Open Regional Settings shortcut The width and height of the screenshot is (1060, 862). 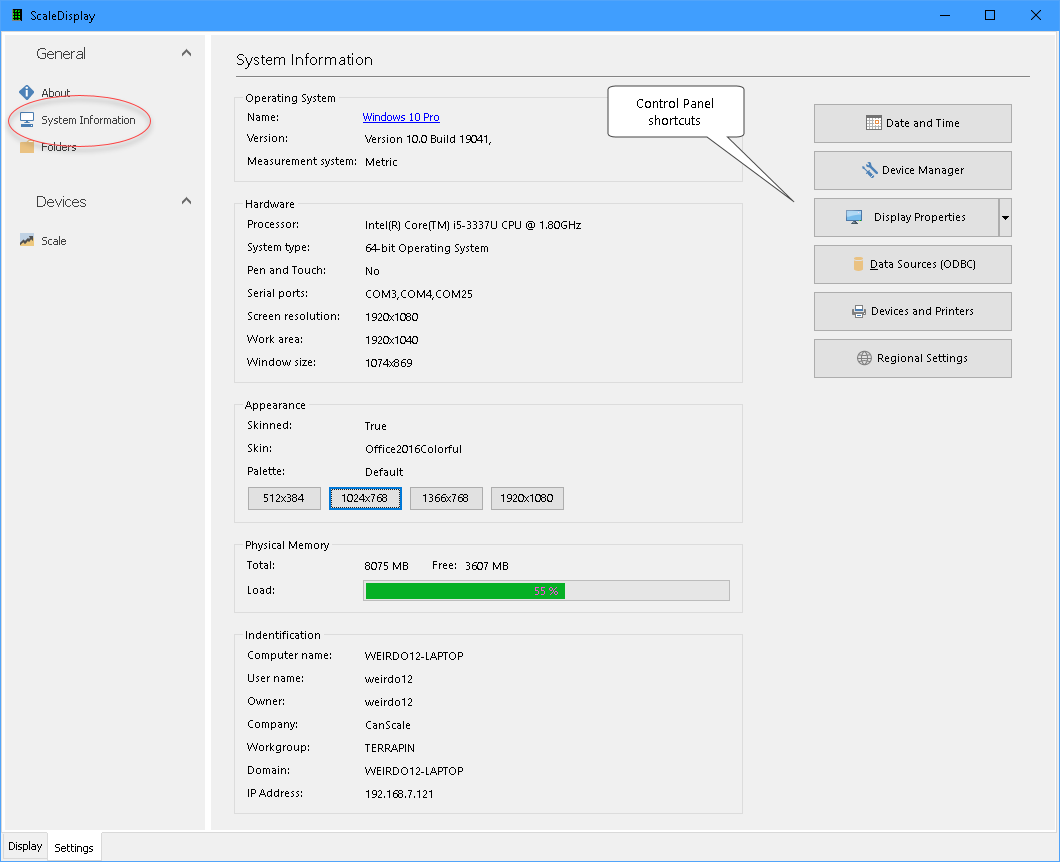pyautogui.click(x=912, y=358)
